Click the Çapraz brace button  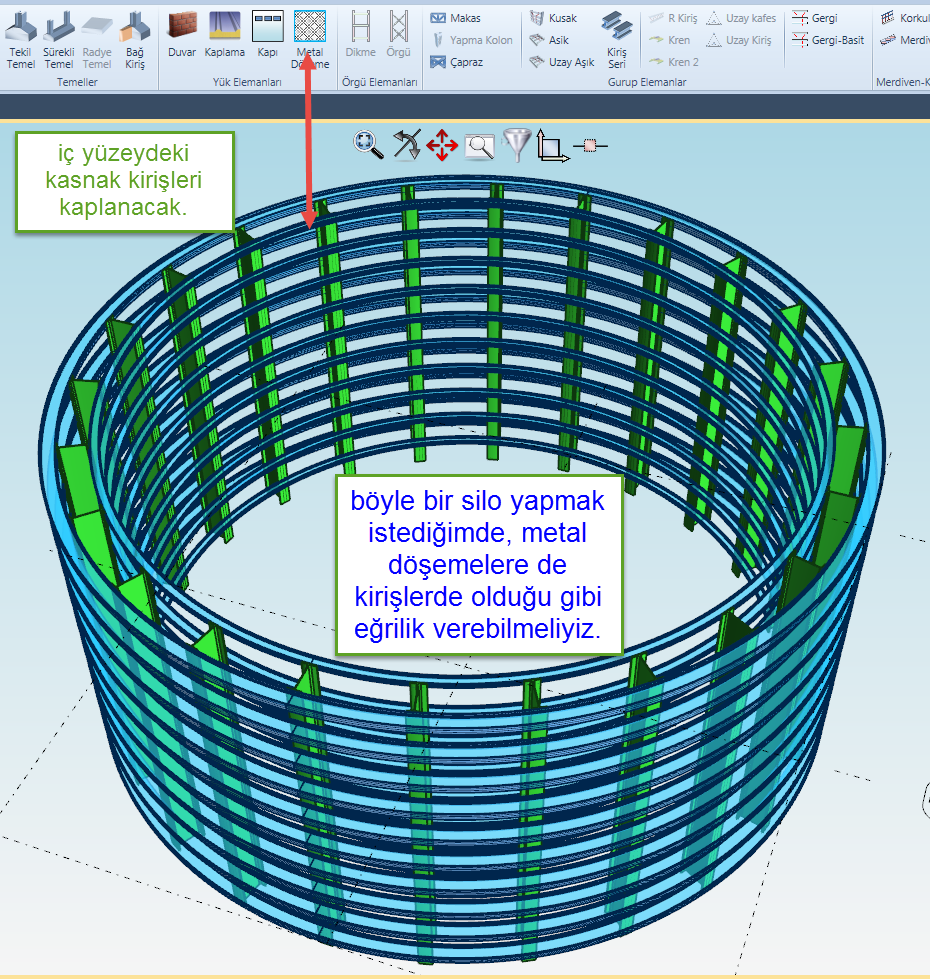(x=456, y=62)
